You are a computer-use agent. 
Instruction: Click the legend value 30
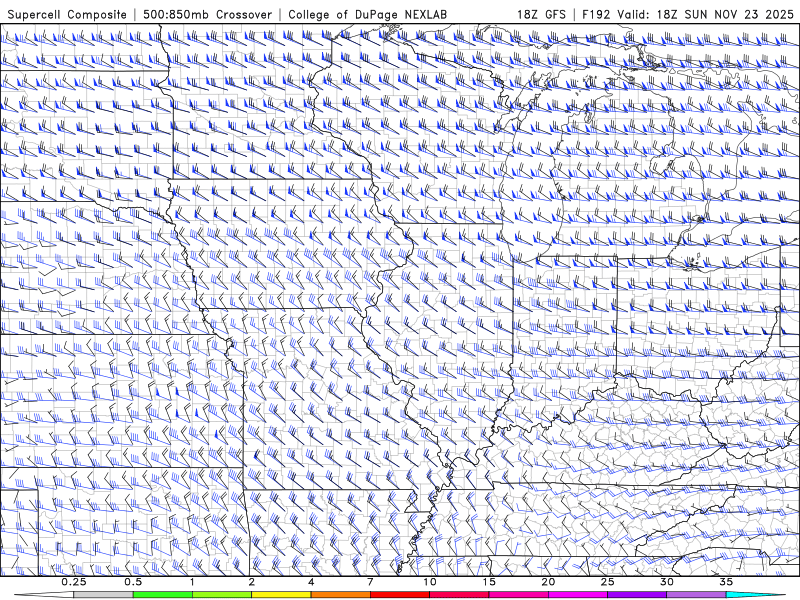click(666, 582)
